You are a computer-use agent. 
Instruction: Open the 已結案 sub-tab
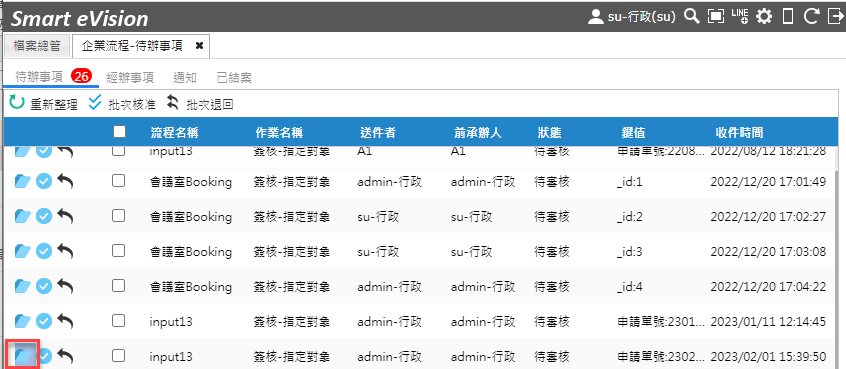234,77
